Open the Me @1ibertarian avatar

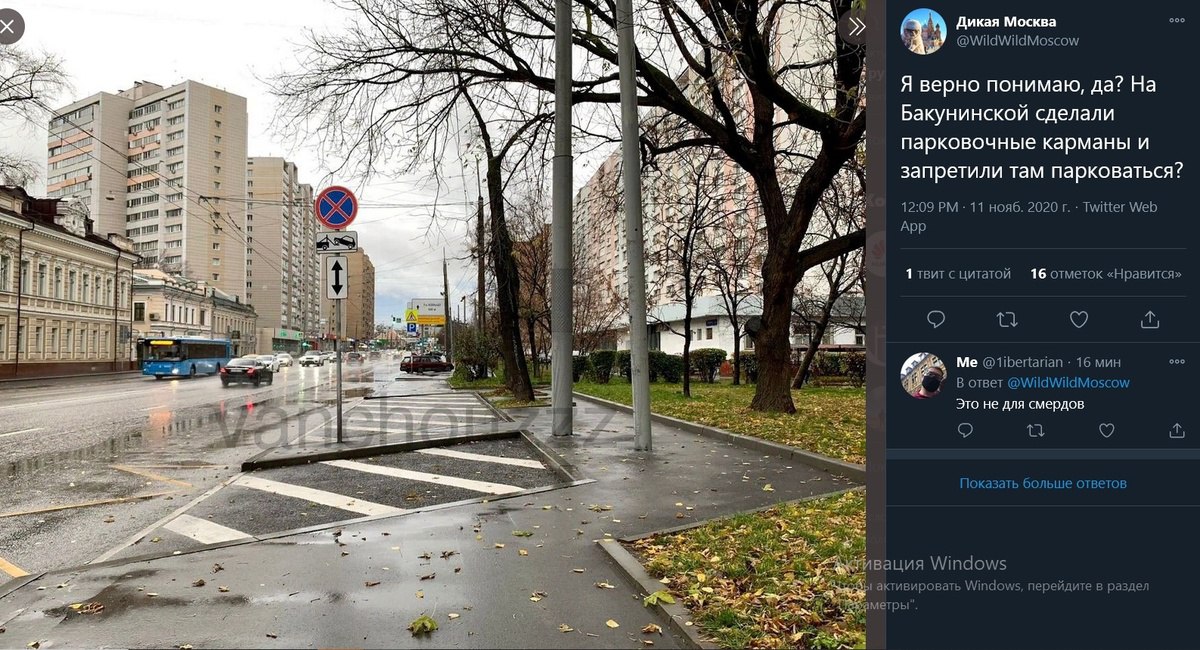click(x=923, y=376)
